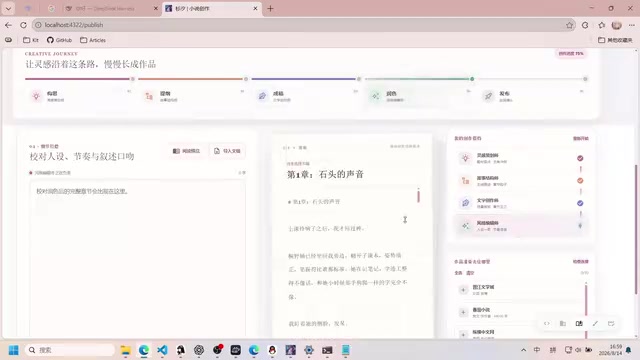Click the 阅读预览 button

pyautogui.click(x=187, y=151)
